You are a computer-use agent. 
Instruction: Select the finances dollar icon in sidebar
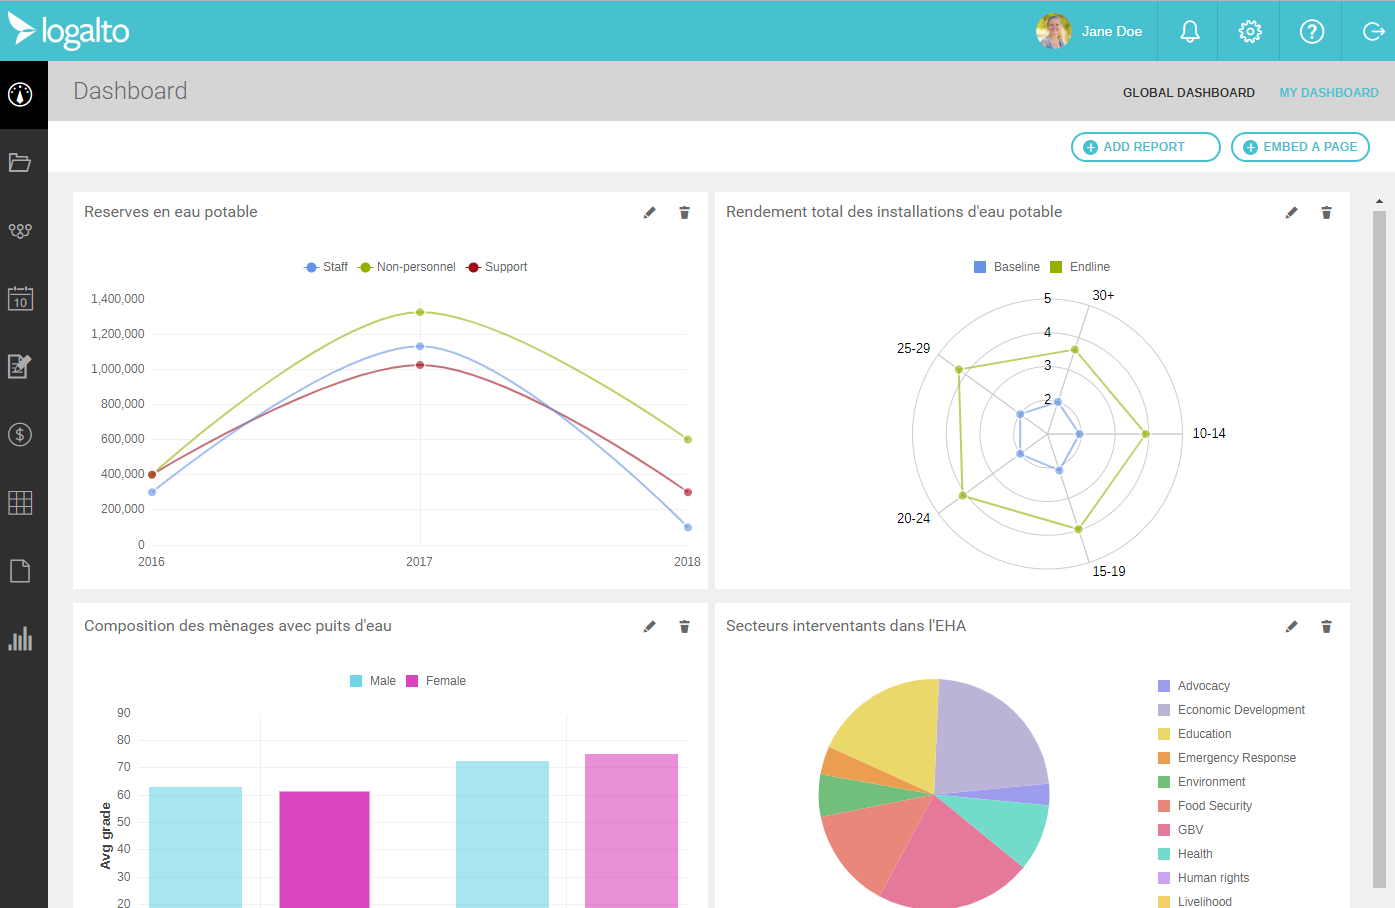pos(20,434)
